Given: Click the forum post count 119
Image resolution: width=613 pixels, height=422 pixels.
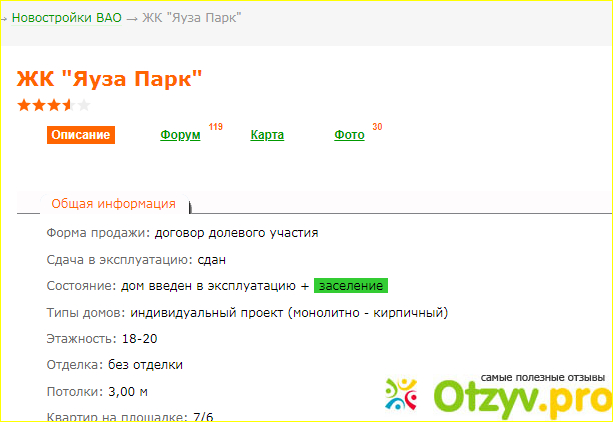Looking at the screenshot, I should click(215, 127).
